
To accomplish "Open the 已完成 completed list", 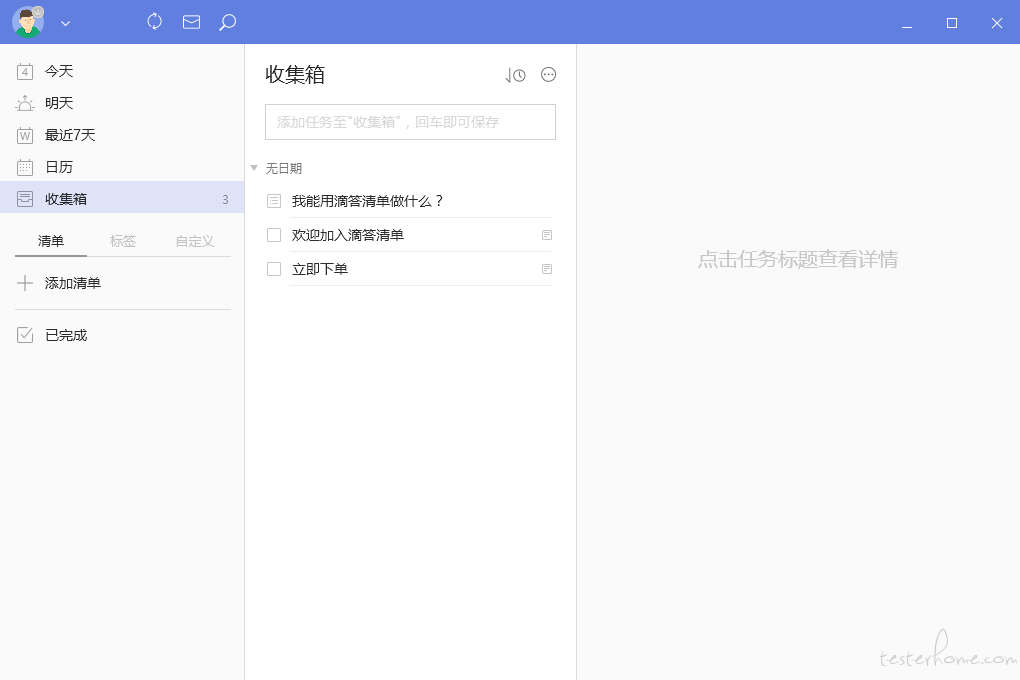I will (x=66, y=335).
